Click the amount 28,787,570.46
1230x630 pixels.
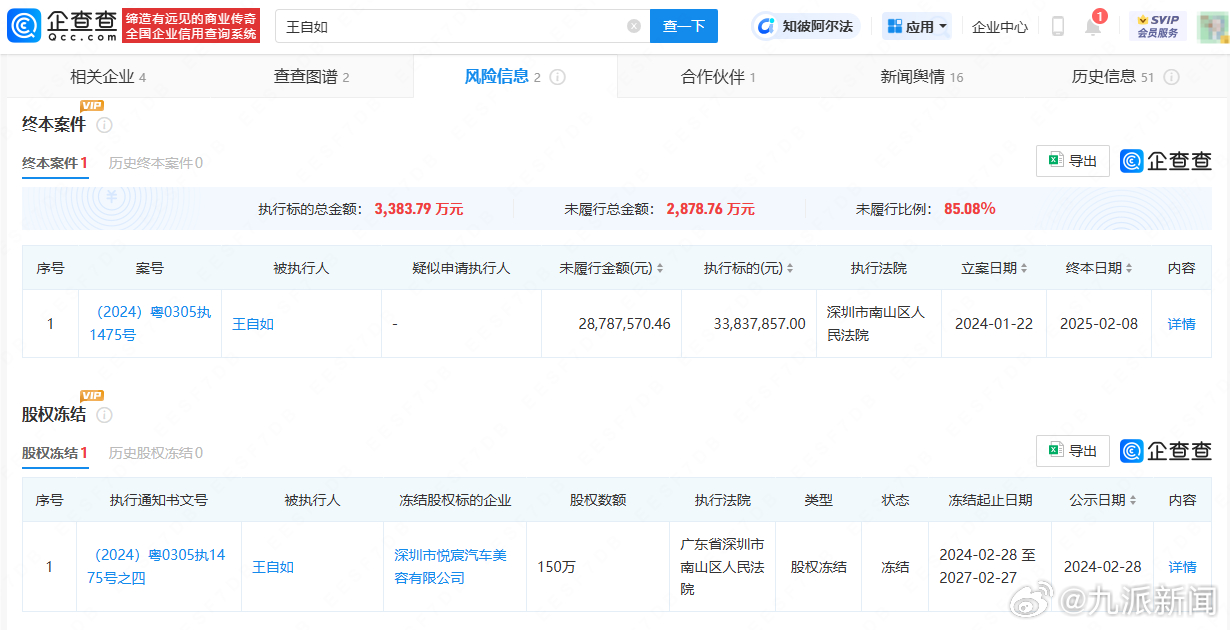[624, 324]
